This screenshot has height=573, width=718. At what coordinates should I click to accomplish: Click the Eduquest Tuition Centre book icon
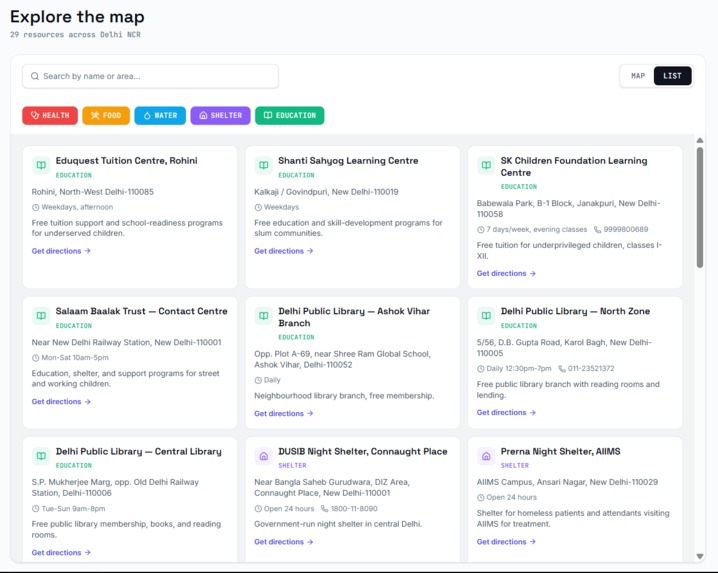coord(41,165)
